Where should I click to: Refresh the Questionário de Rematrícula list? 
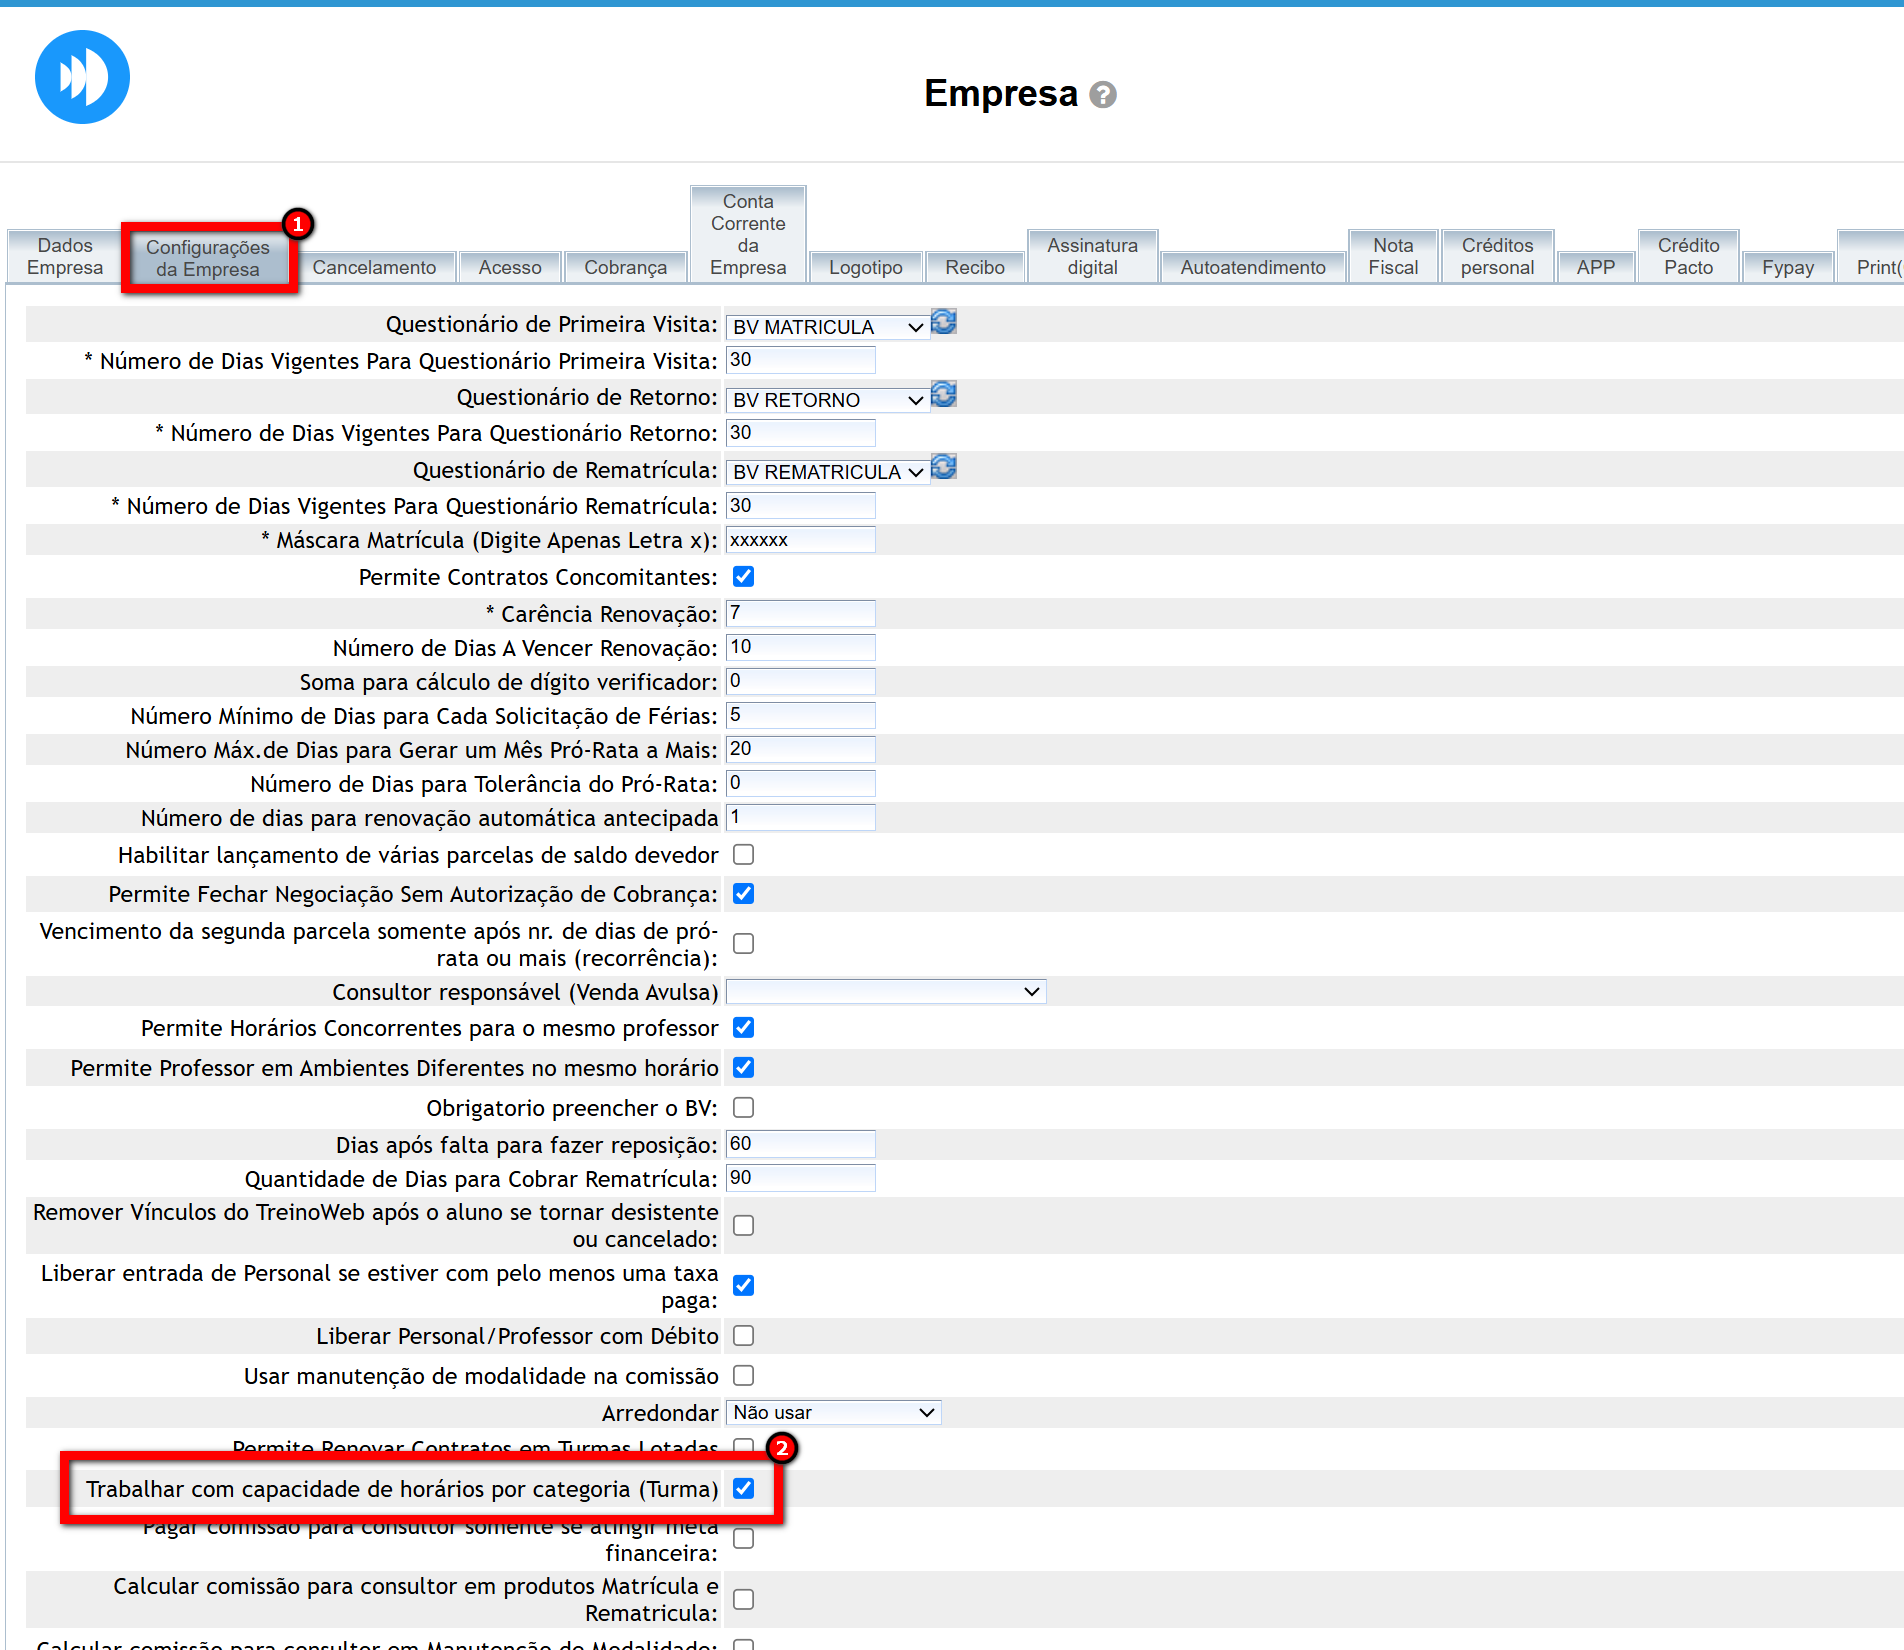pyautogui.click(x=943, y=467)
